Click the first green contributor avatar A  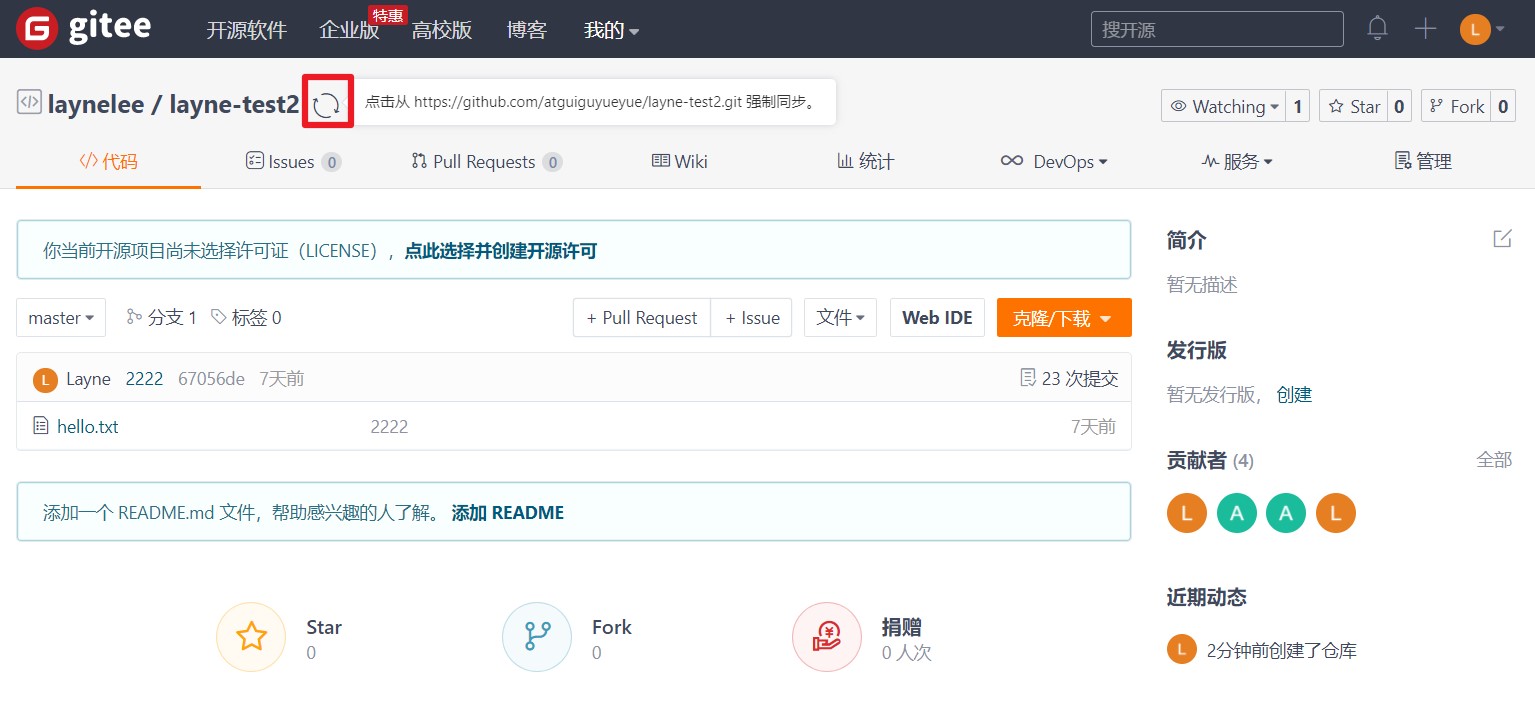[x=1237, y=513]
